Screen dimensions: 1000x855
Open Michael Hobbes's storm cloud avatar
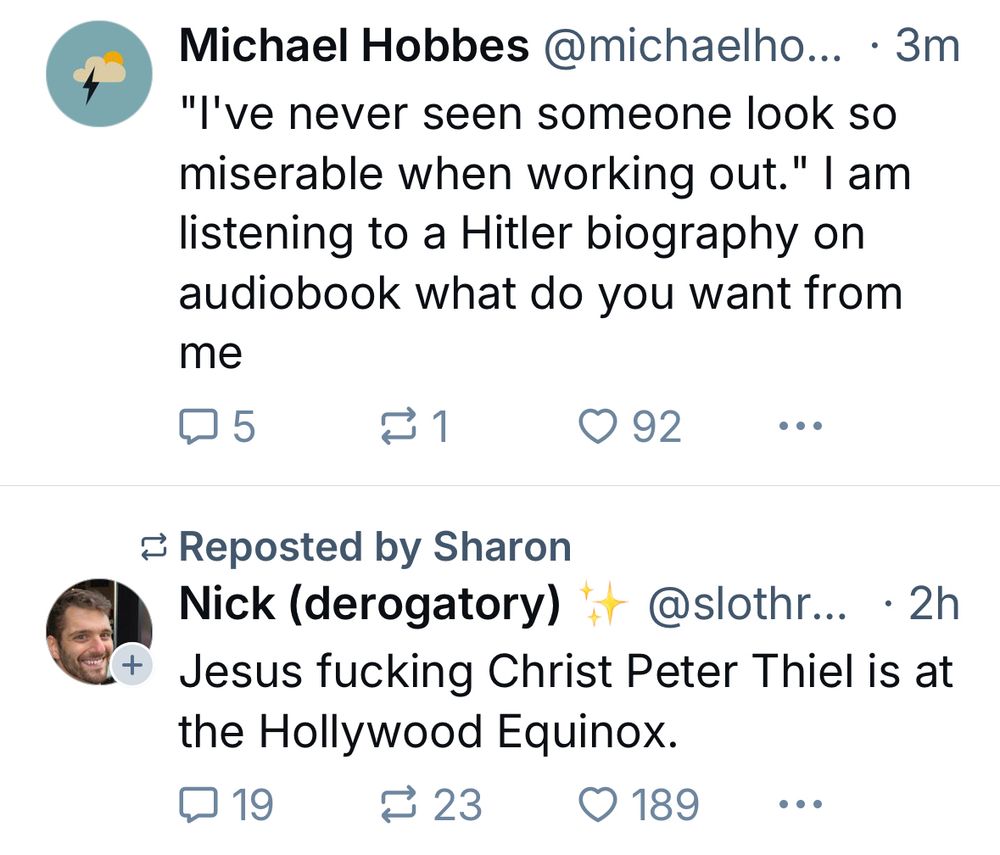[x=99, y=74]
